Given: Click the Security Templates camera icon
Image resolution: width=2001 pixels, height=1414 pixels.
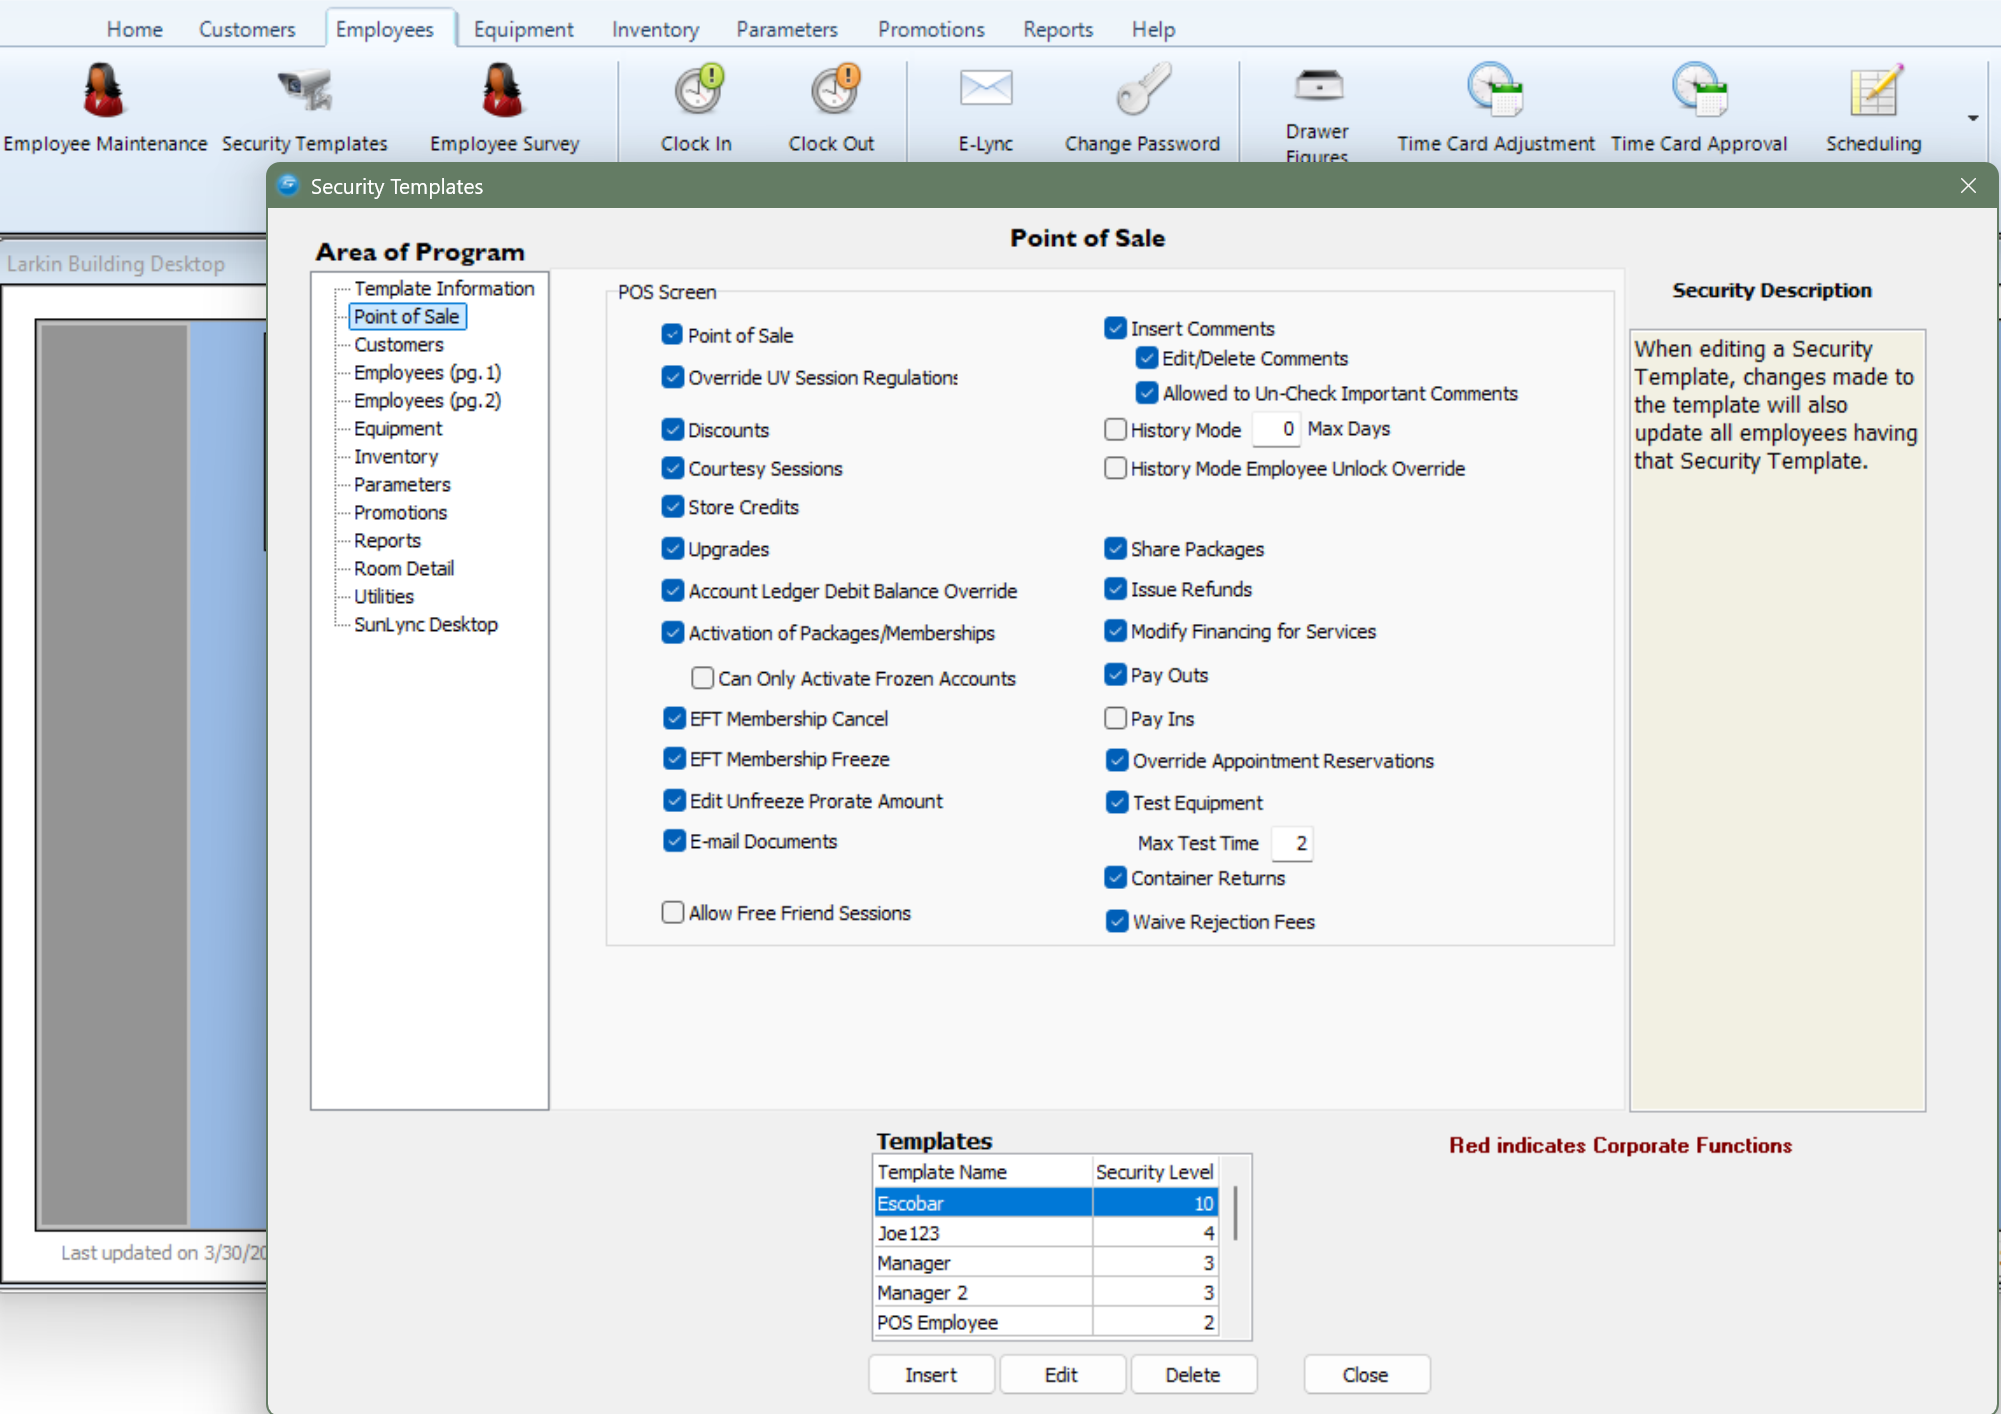Looking at the screenshot, I should [x=304, y=92].
